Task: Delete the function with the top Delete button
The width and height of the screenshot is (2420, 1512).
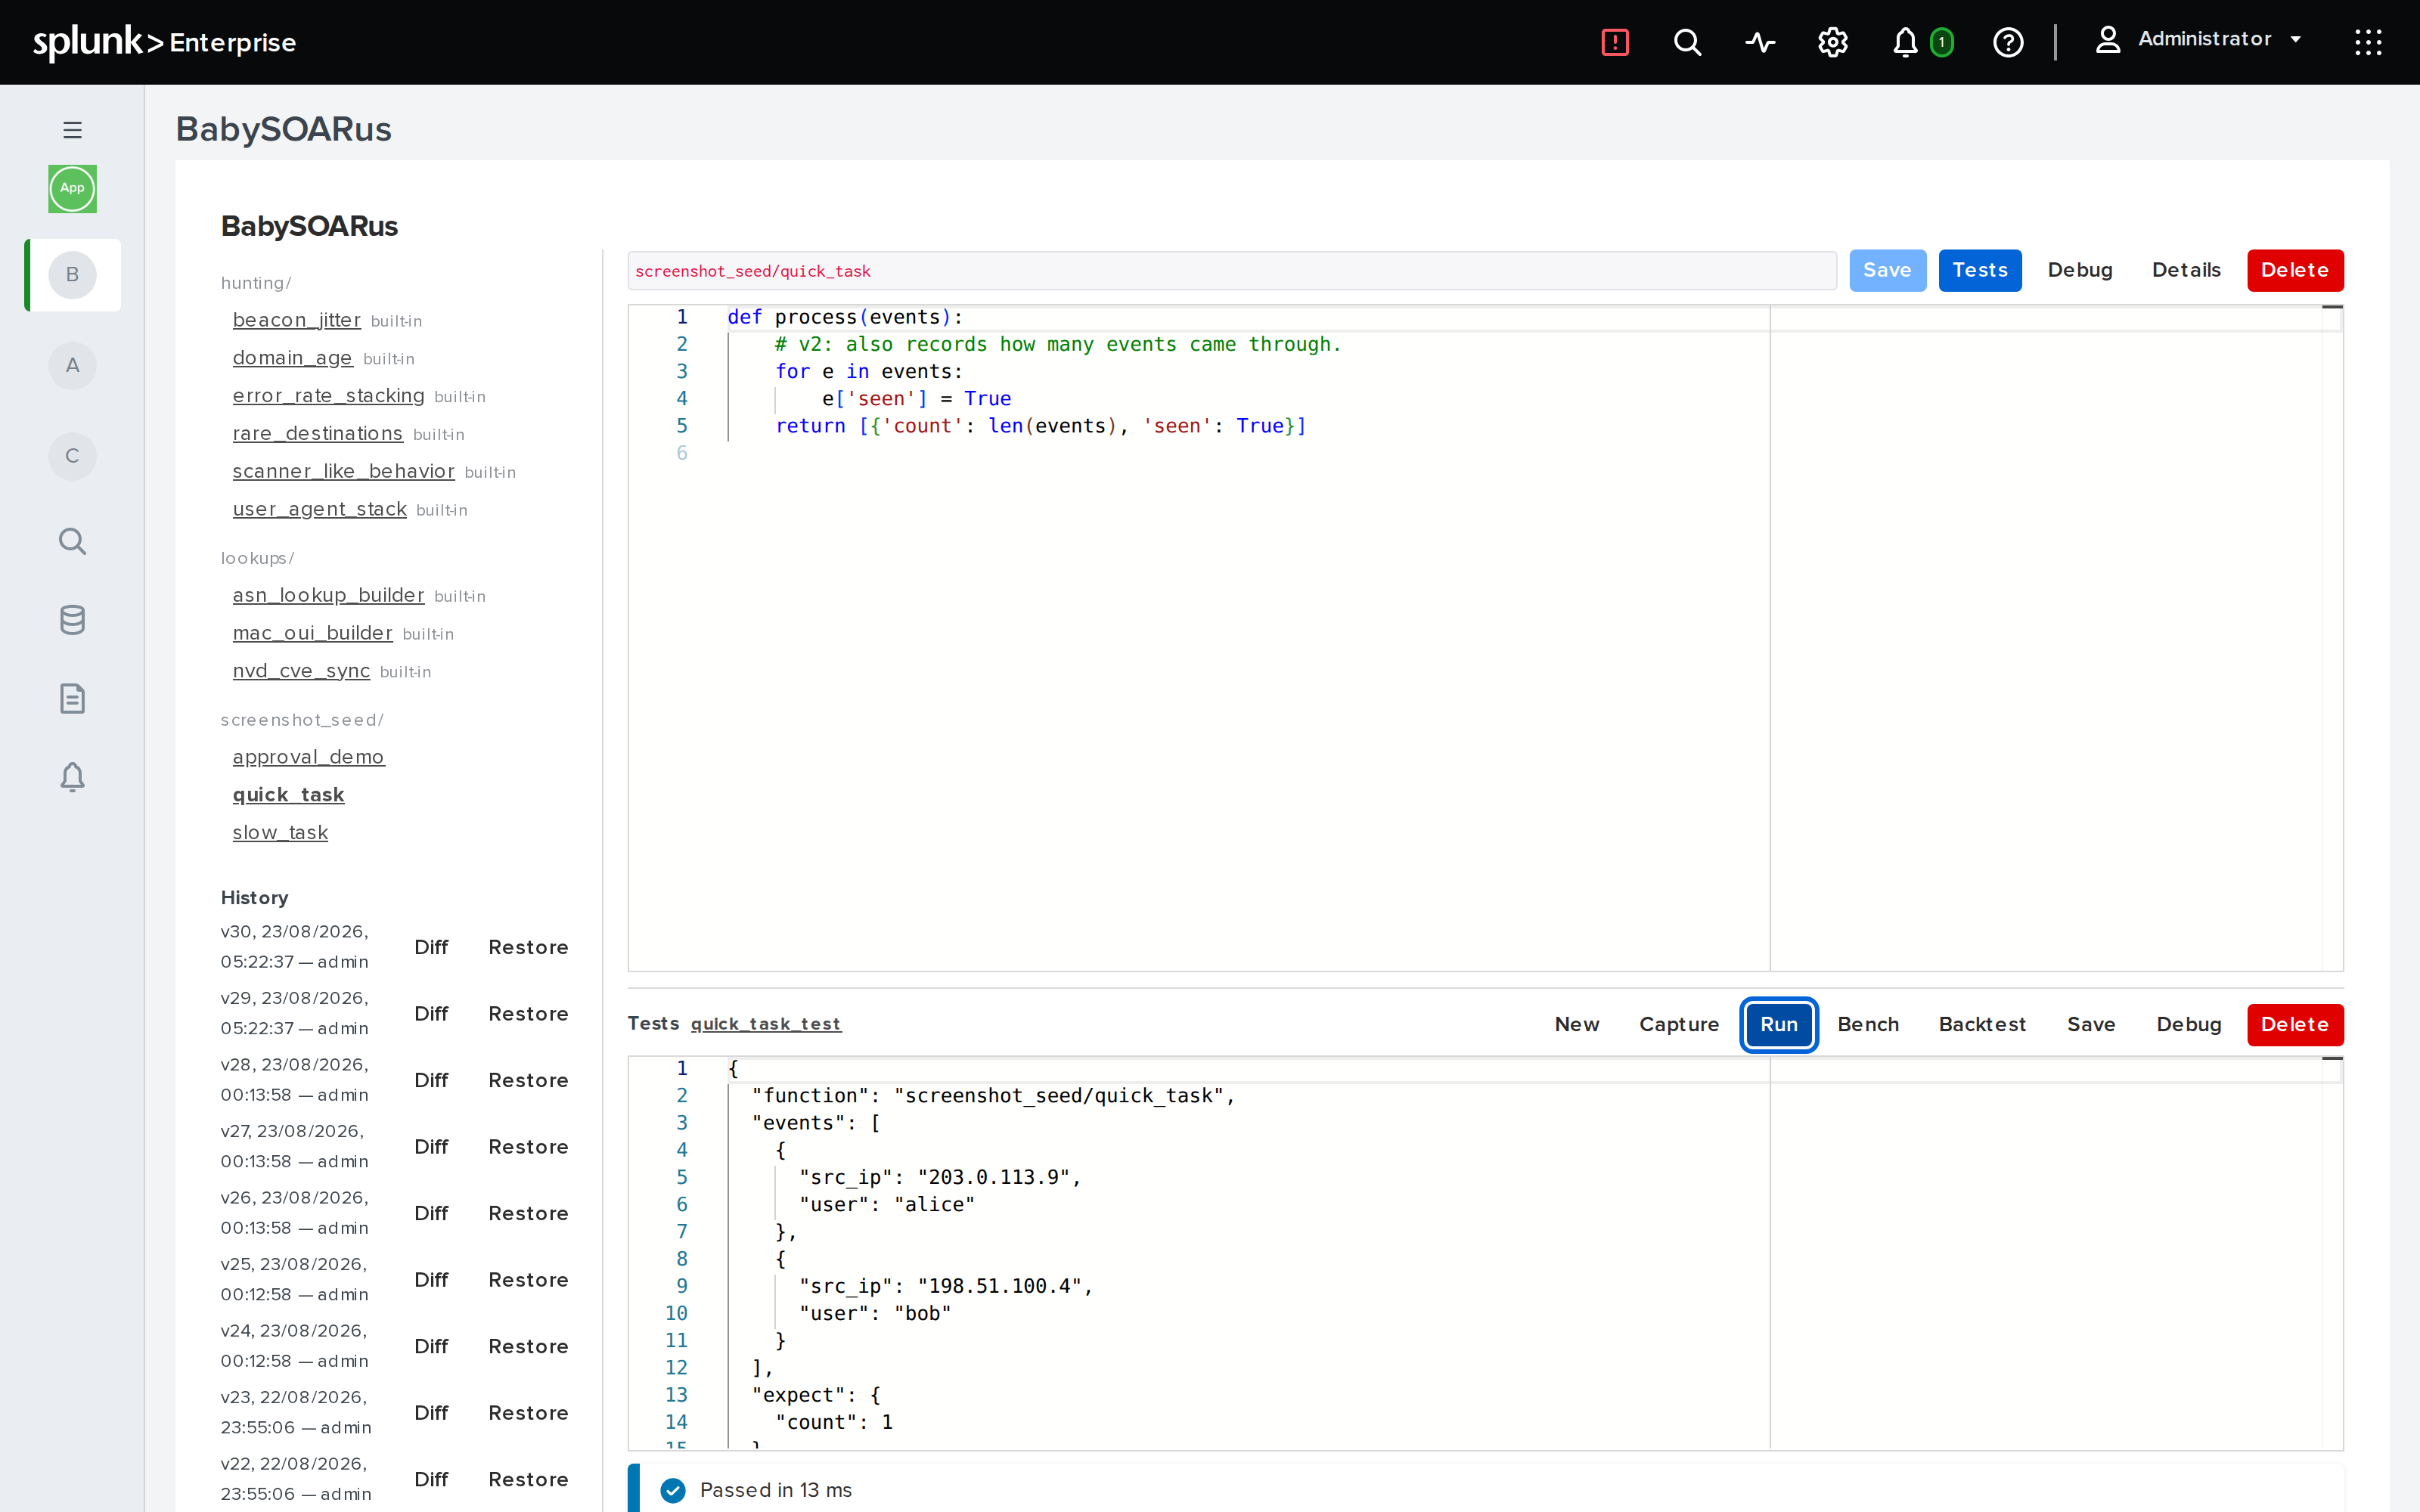Action: pos(2295,270)
